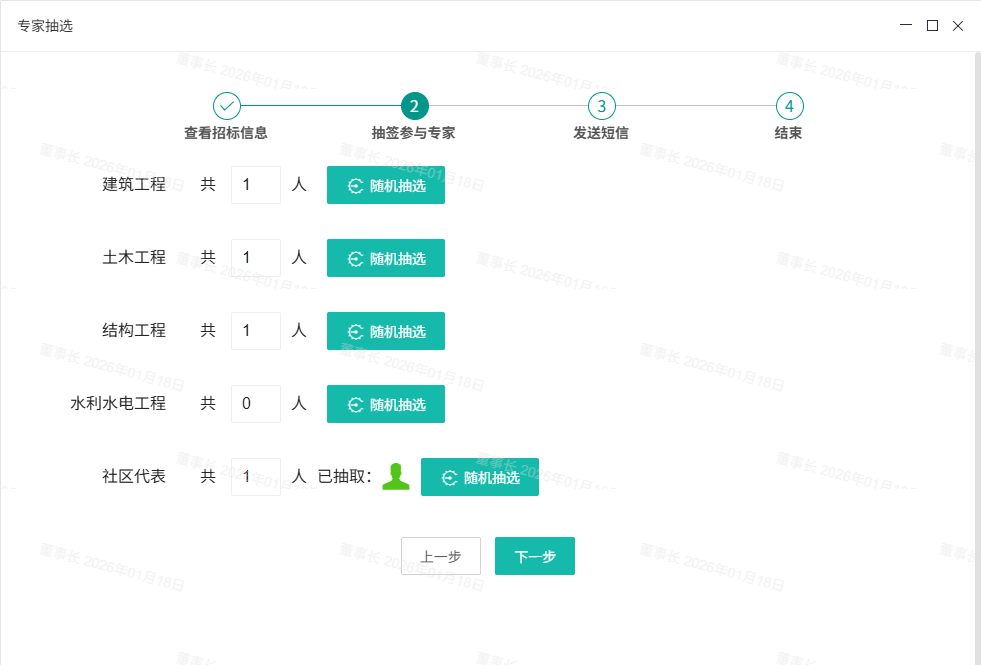Select the 查看招标信息 step label
981x665 pixels.
click(x=227, y=131)
